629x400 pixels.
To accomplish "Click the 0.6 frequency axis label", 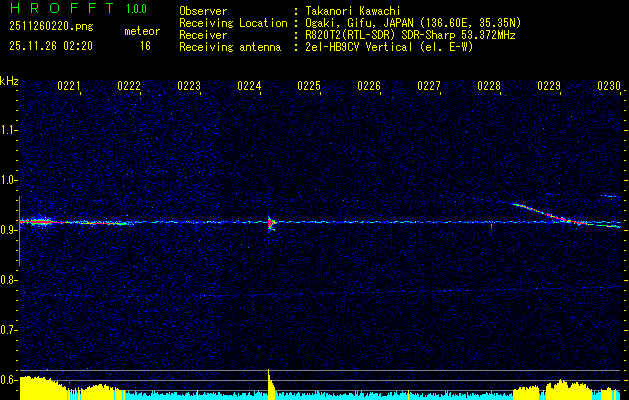I will click(8, 380).
